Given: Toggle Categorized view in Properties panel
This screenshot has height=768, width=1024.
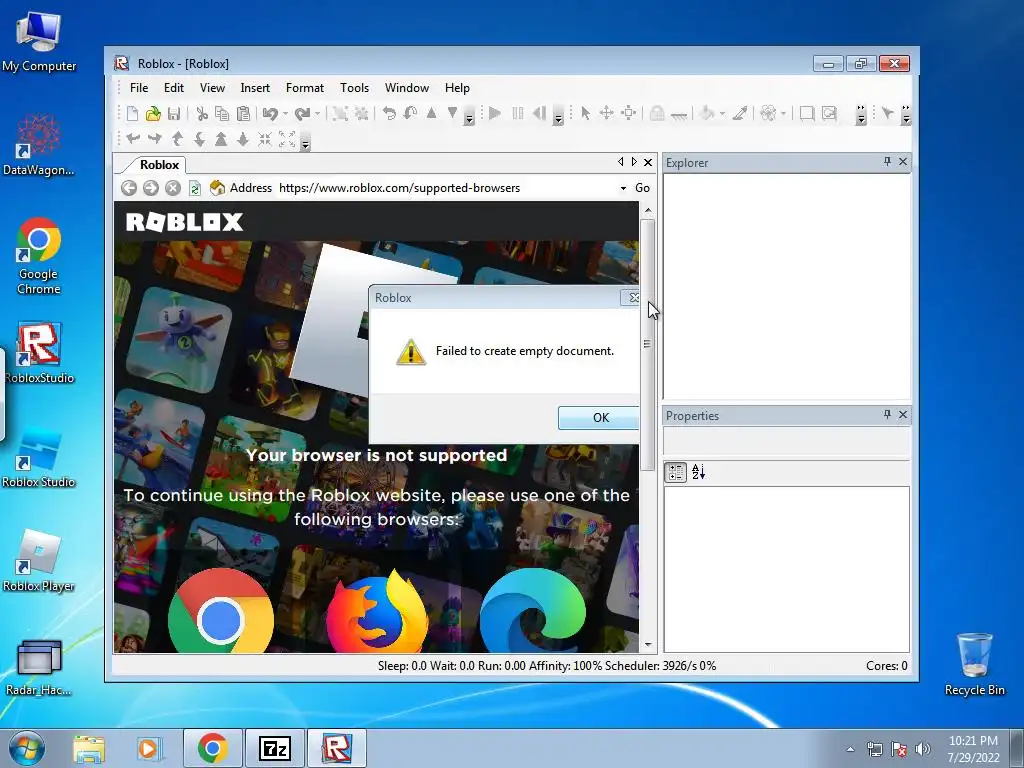Looking at the screenshot, I should click(676, 472).
